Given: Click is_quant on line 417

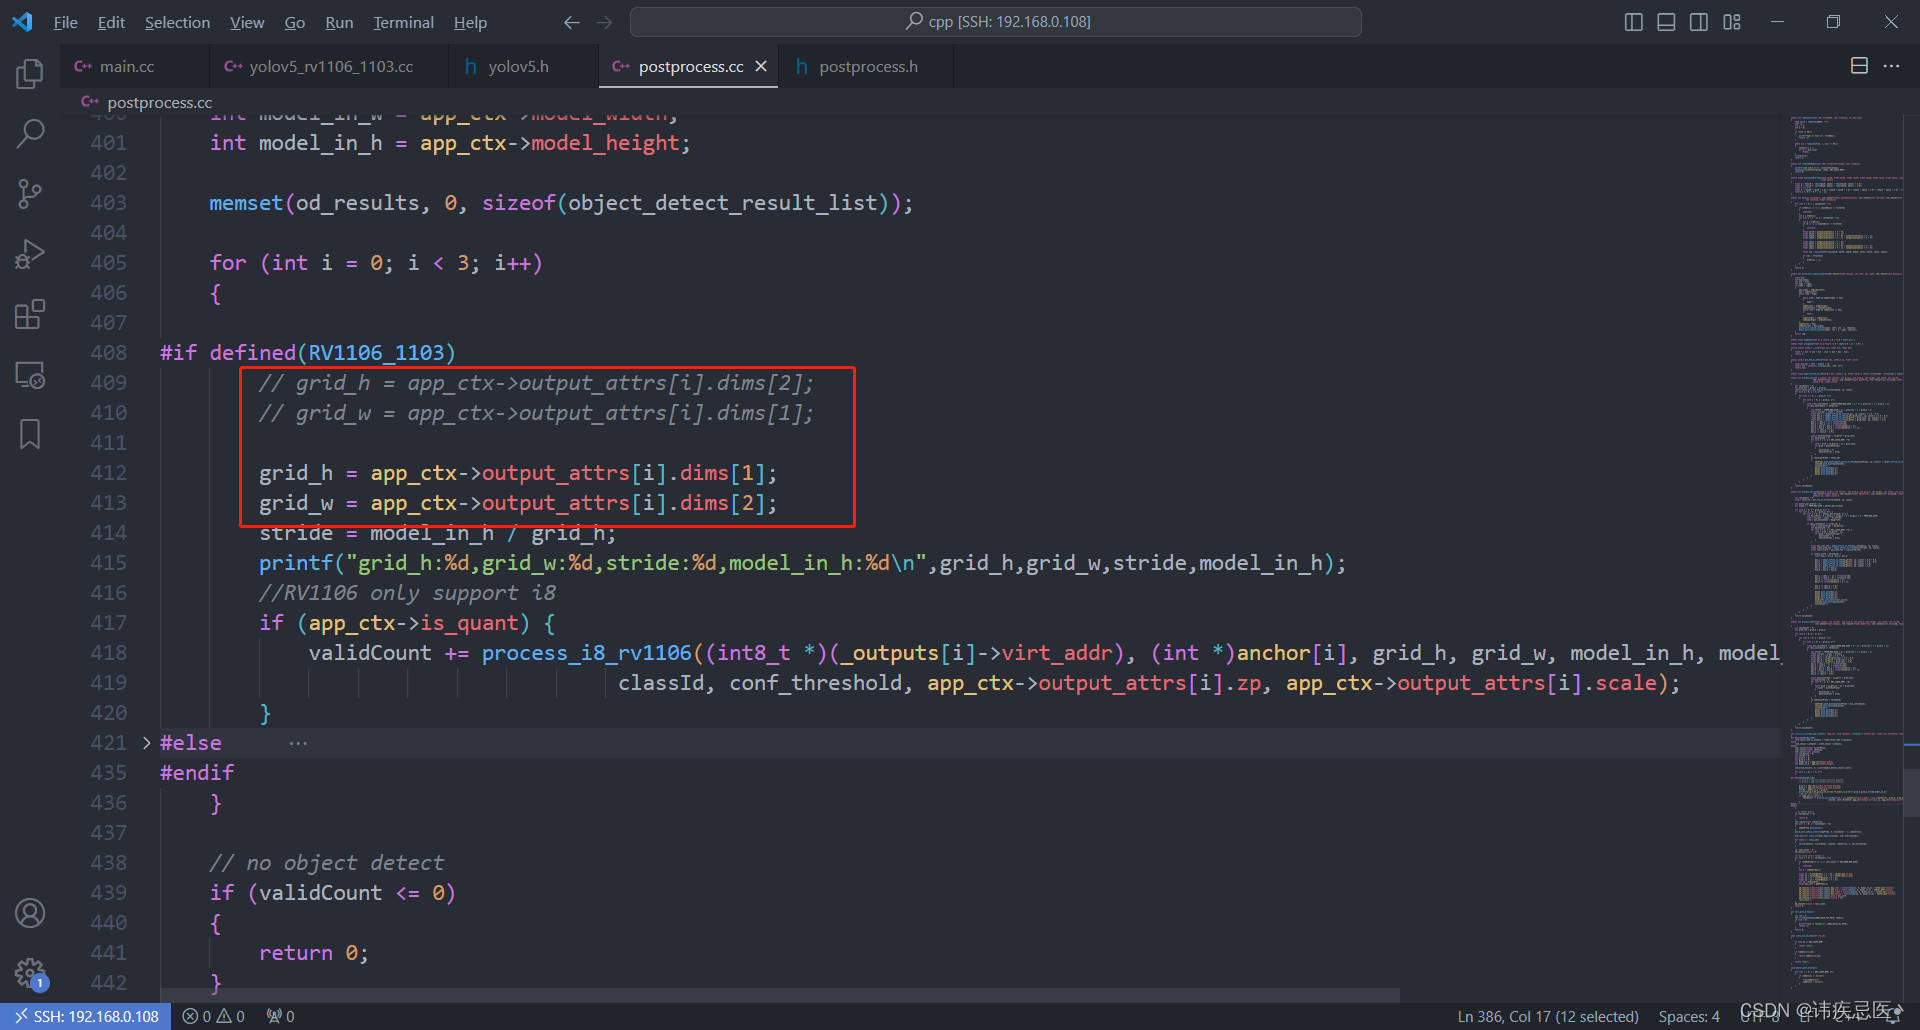Looking at the screenshot, I should pos(470,623).
